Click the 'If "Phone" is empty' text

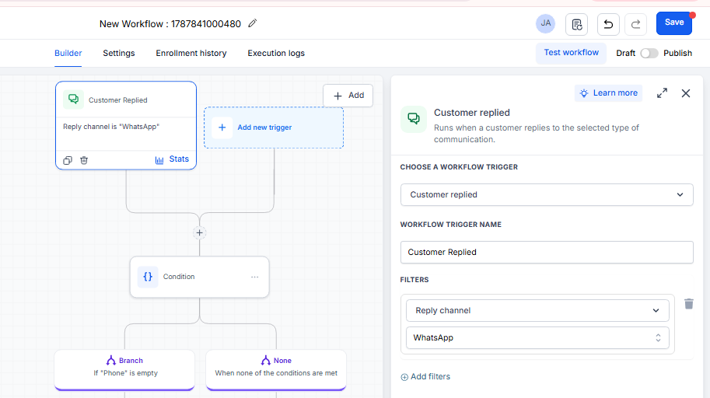pos(125,373)
